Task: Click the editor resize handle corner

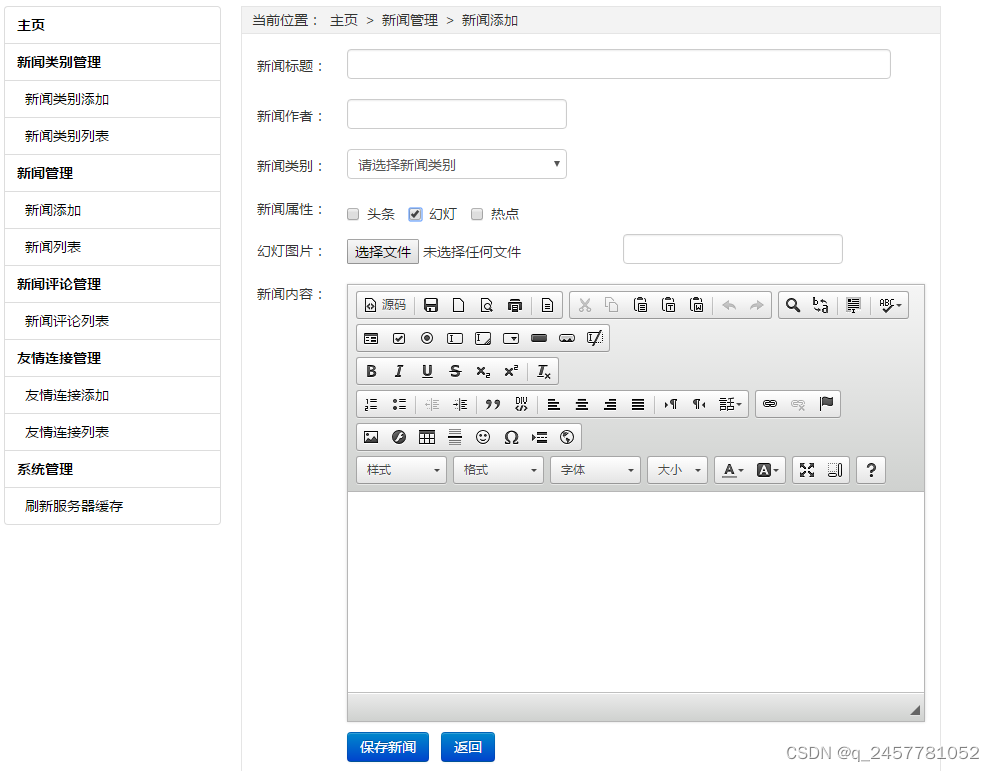Action: click(x=915, y=710)
